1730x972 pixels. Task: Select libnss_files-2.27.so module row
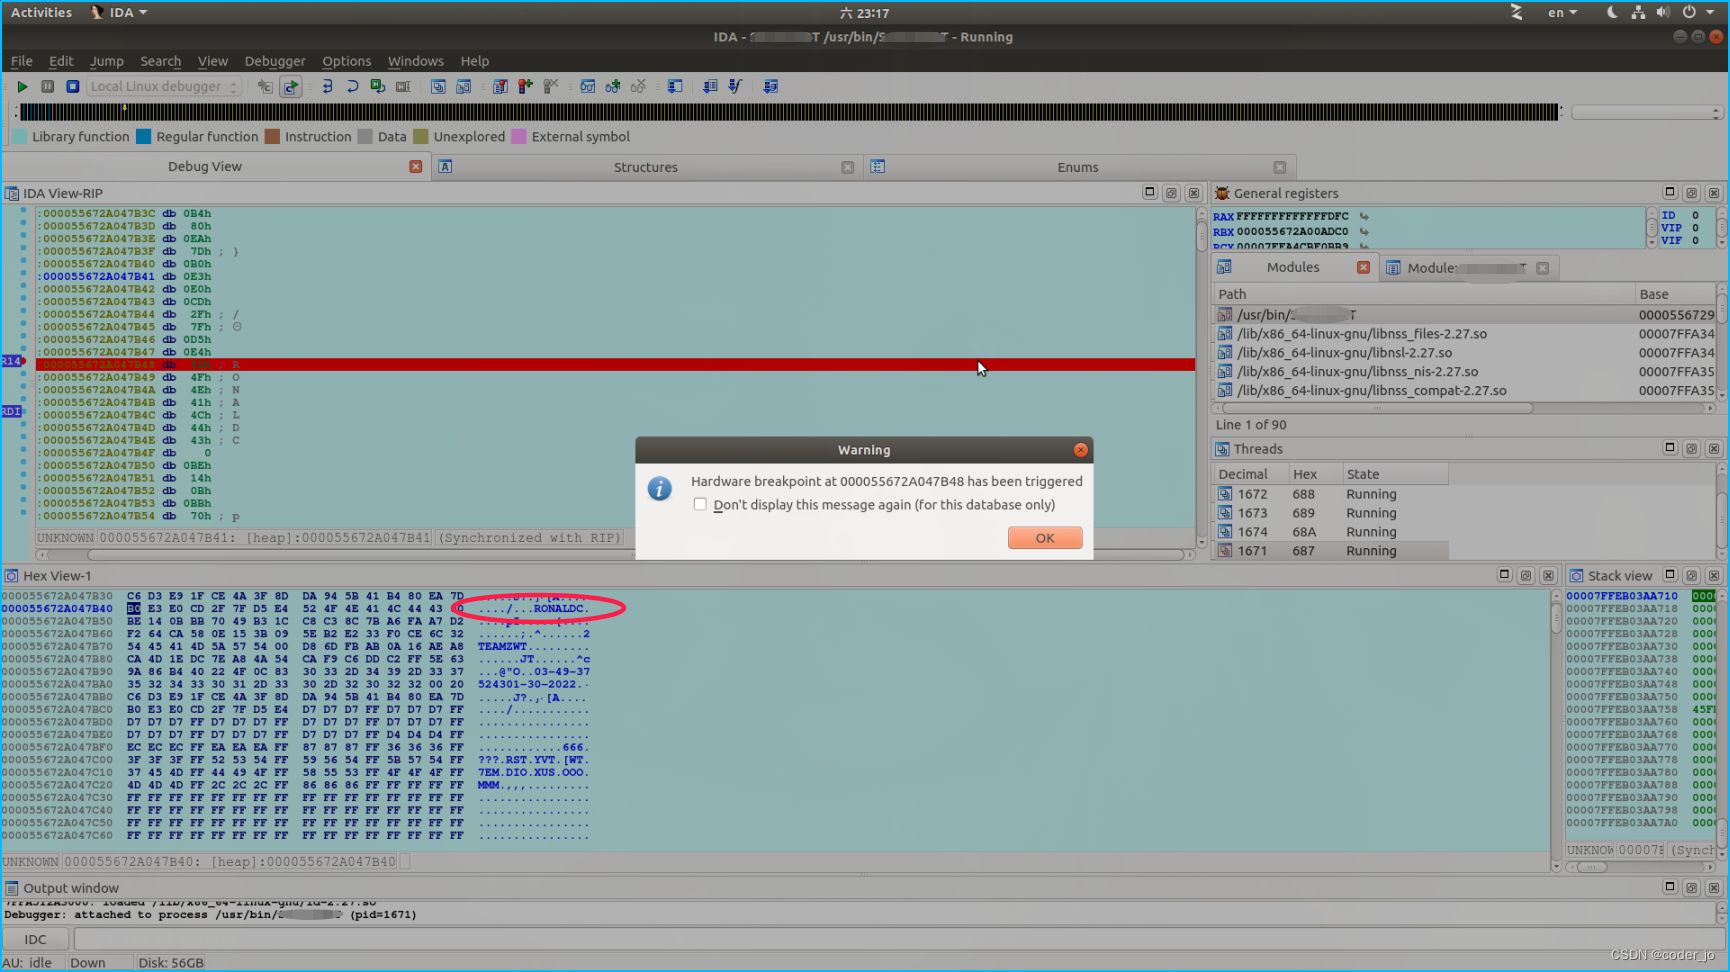click(1464, 334)
